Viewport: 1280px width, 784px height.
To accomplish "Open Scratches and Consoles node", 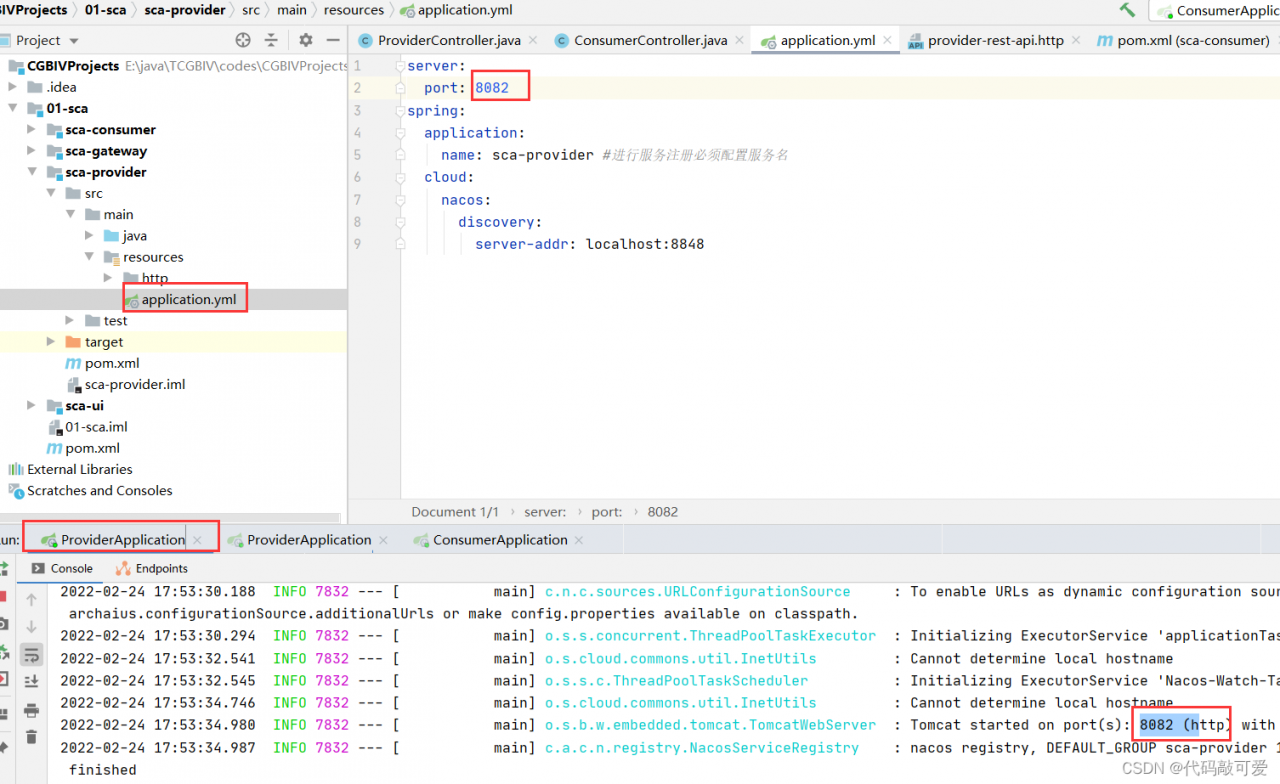I will [x=100, y=490].
